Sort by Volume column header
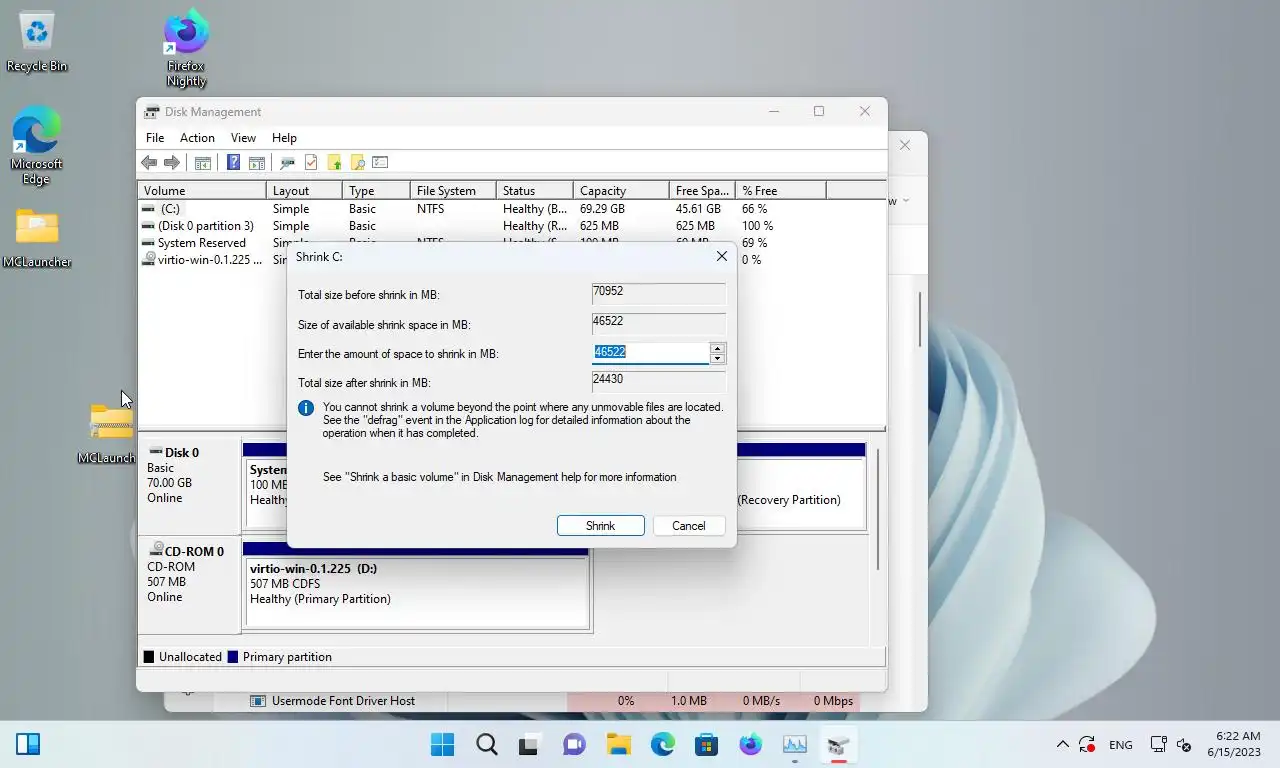This screenshot has height=768, width=1280. pyautogui.click(x=201, y=190)
